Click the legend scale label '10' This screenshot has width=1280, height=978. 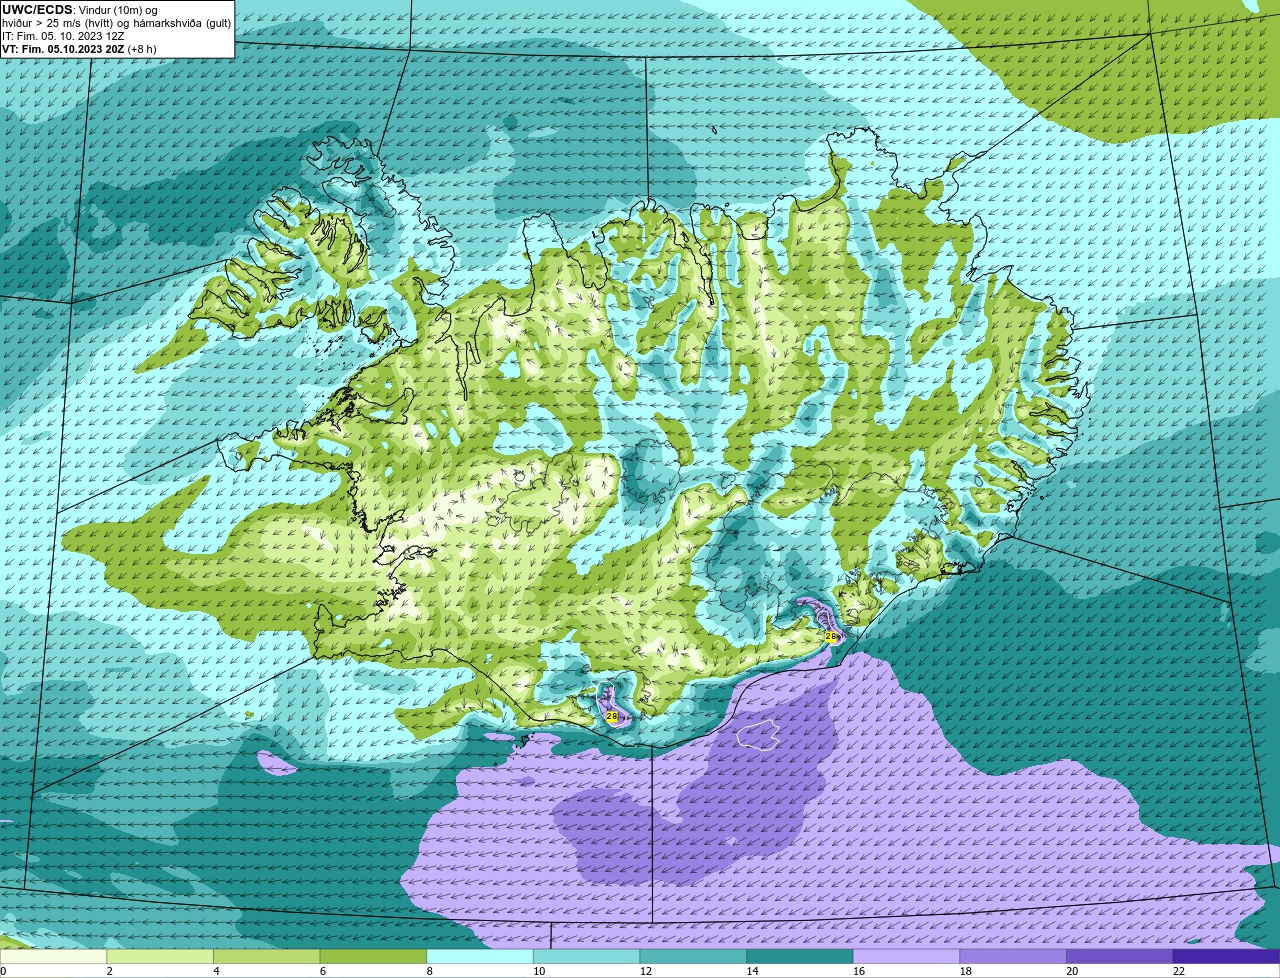pos(539,971)
